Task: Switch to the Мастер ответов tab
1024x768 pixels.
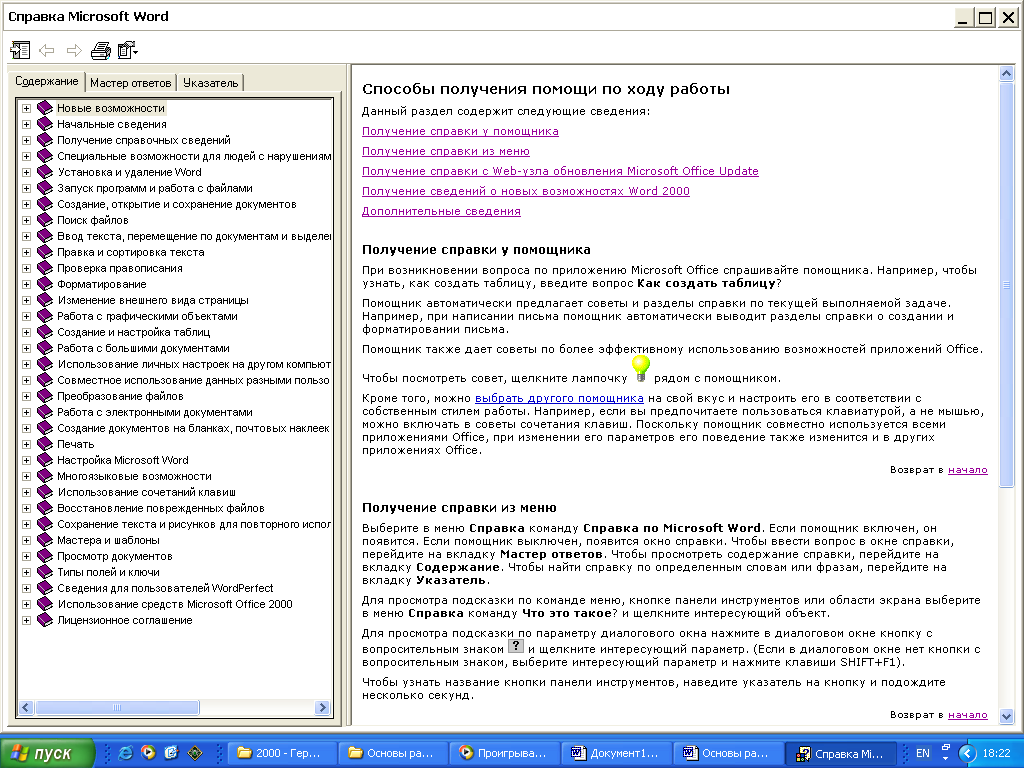Action: tap(131, 83)
